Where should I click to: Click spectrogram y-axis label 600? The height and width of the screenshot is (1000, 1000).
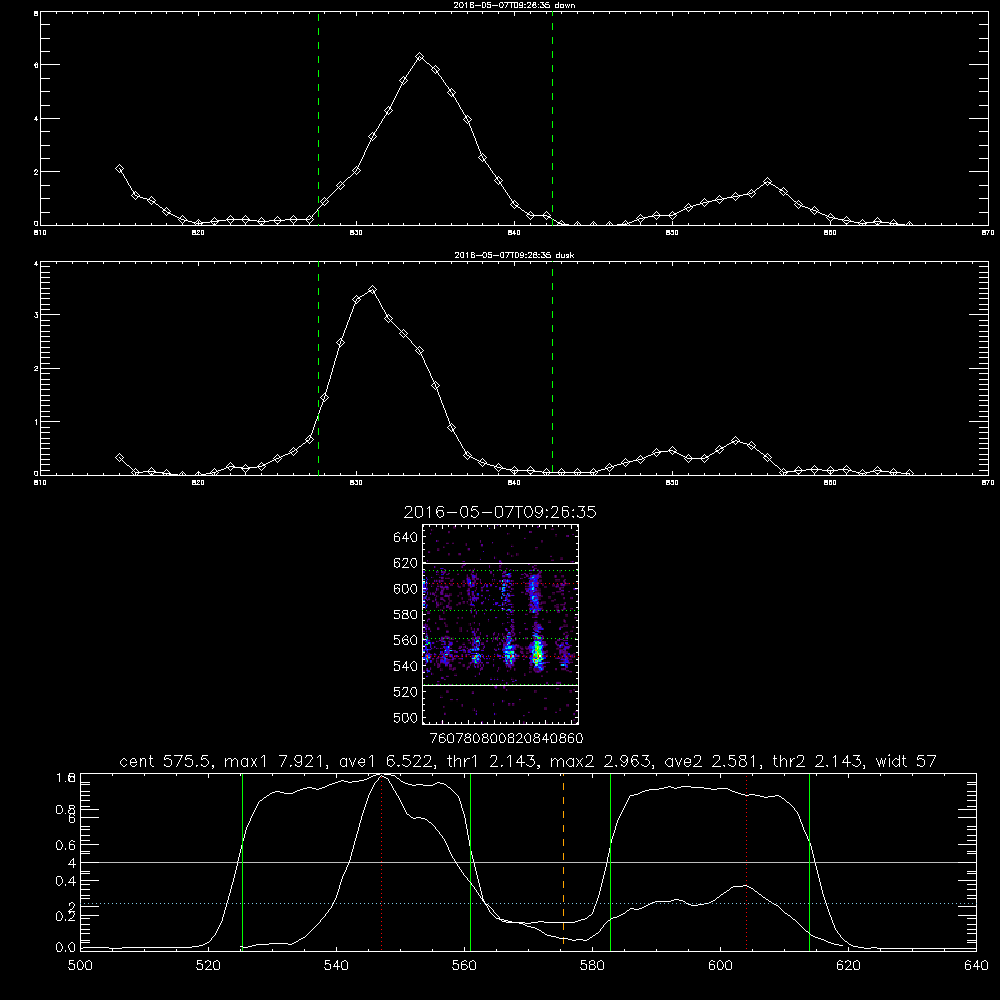pos(406,589)
